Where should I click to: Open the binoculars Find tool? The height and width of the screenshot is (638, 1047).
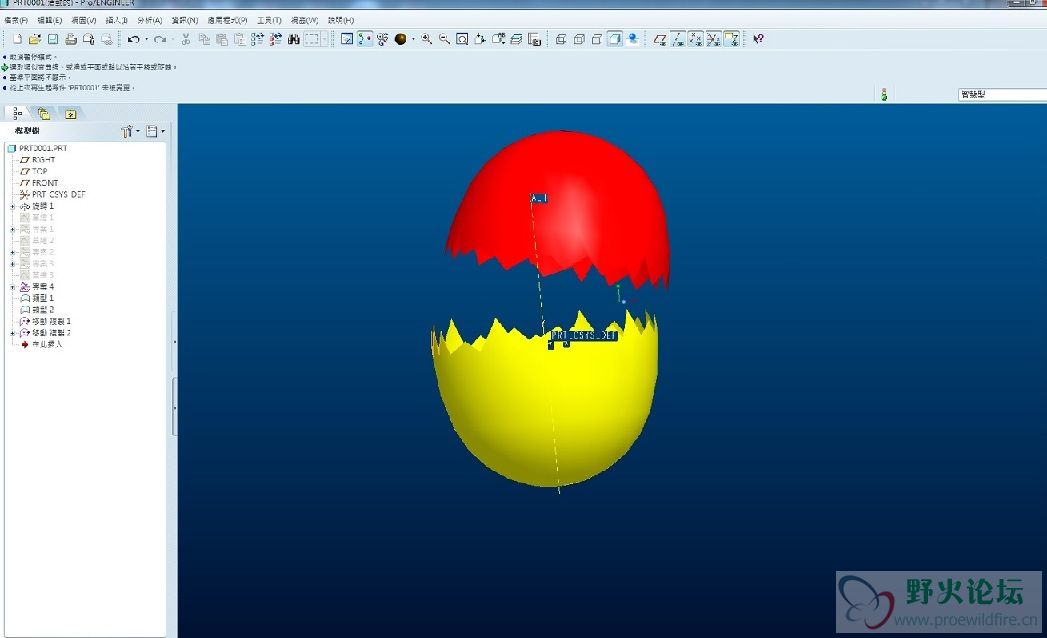point(294,39)
